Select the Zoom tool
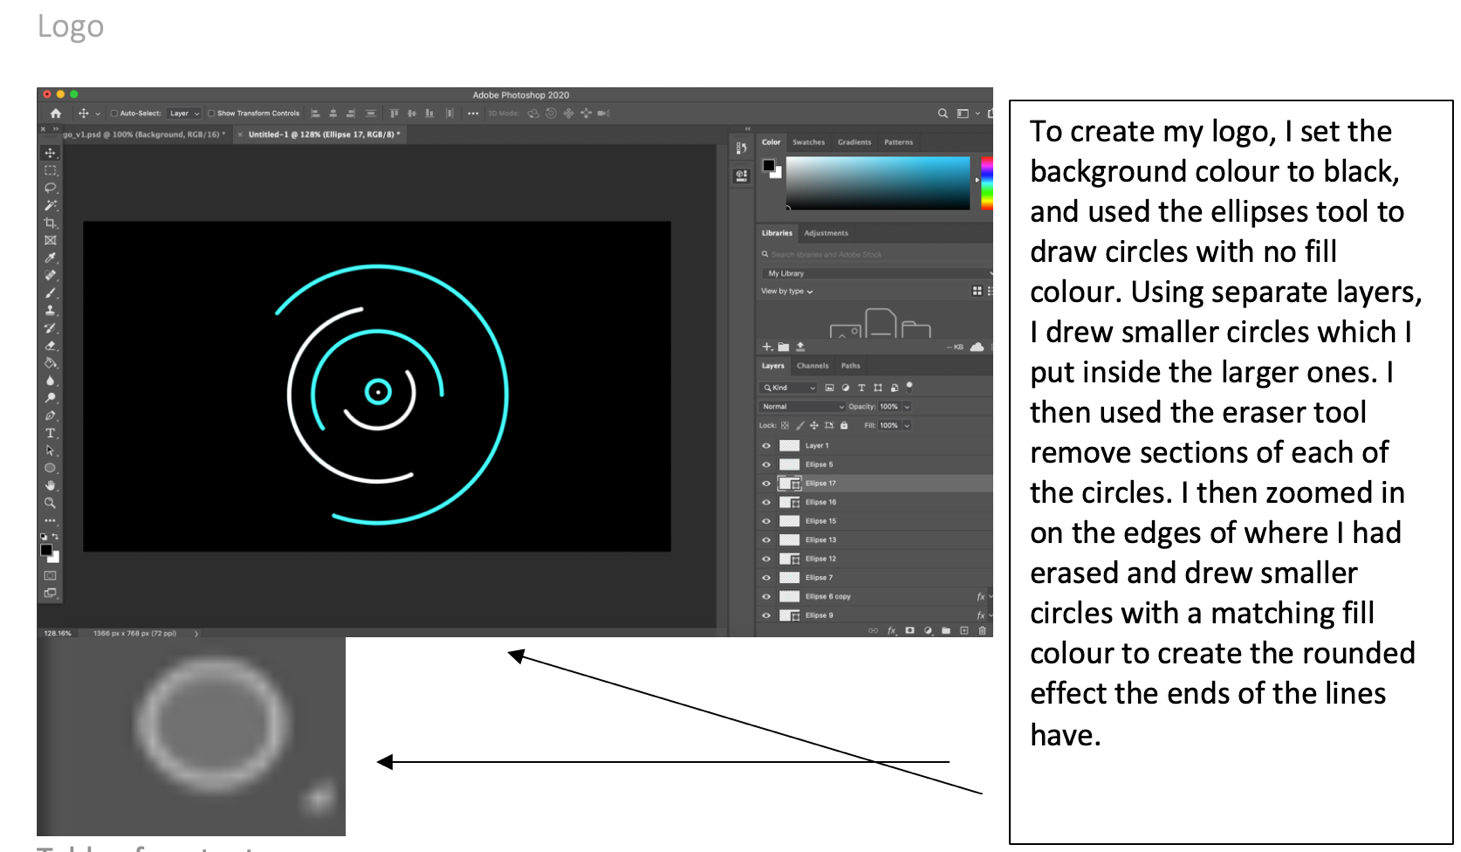Viewport: 1461px width, 852px height. pyautogui.click(x=50, y=503)
